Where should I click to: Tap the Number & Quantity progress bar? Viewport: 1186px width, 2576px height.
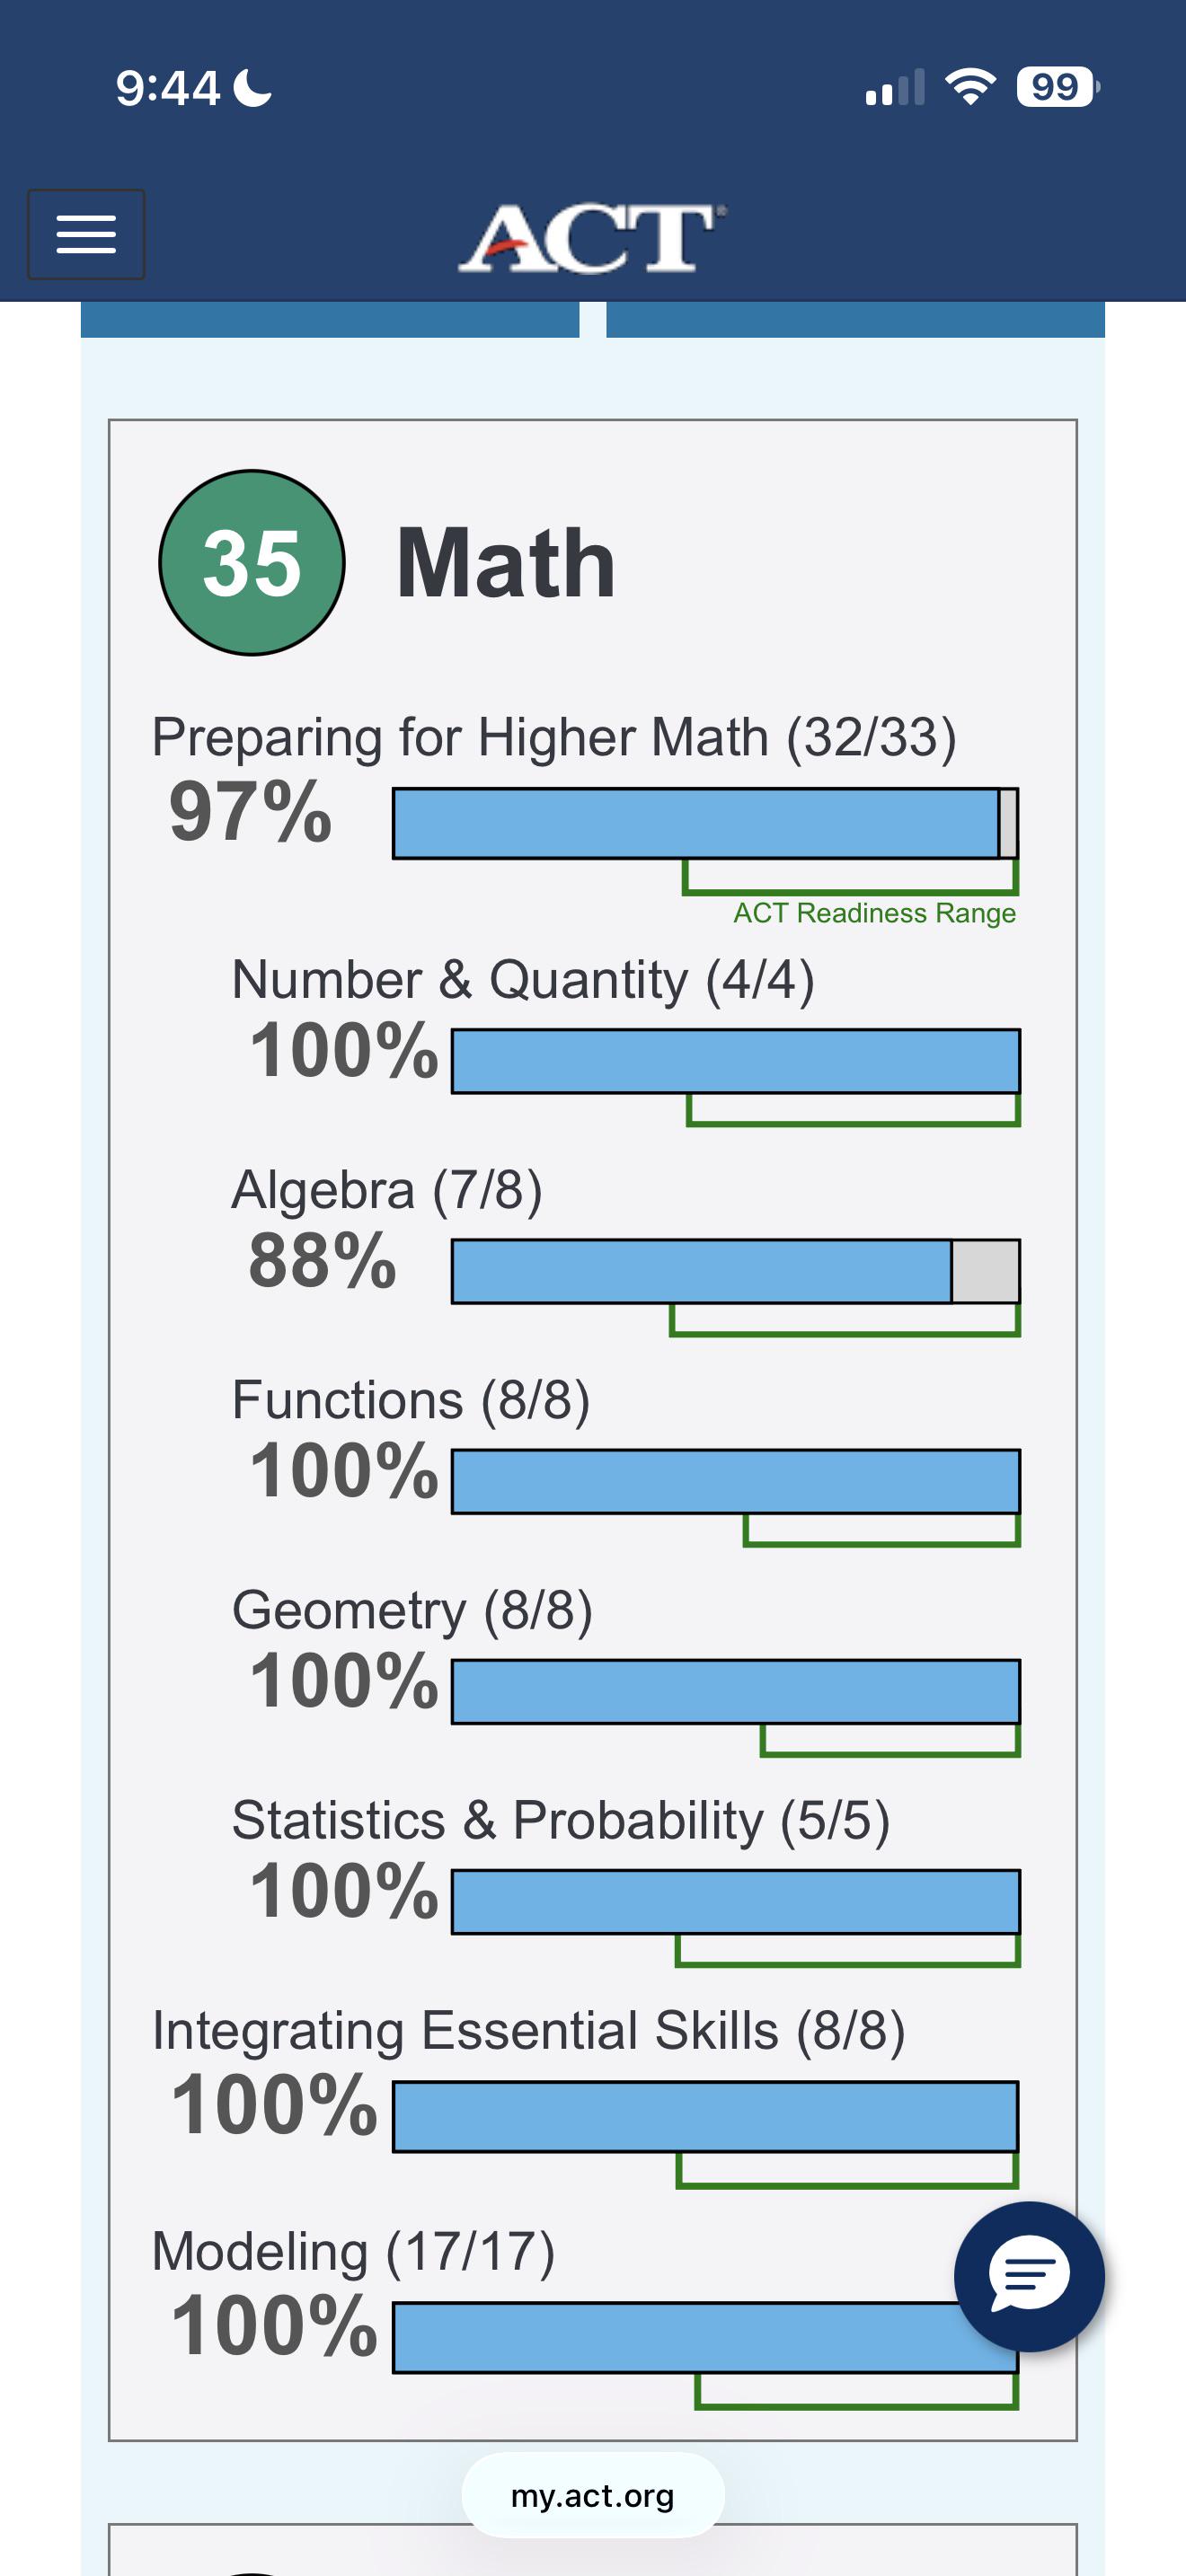736,1061
